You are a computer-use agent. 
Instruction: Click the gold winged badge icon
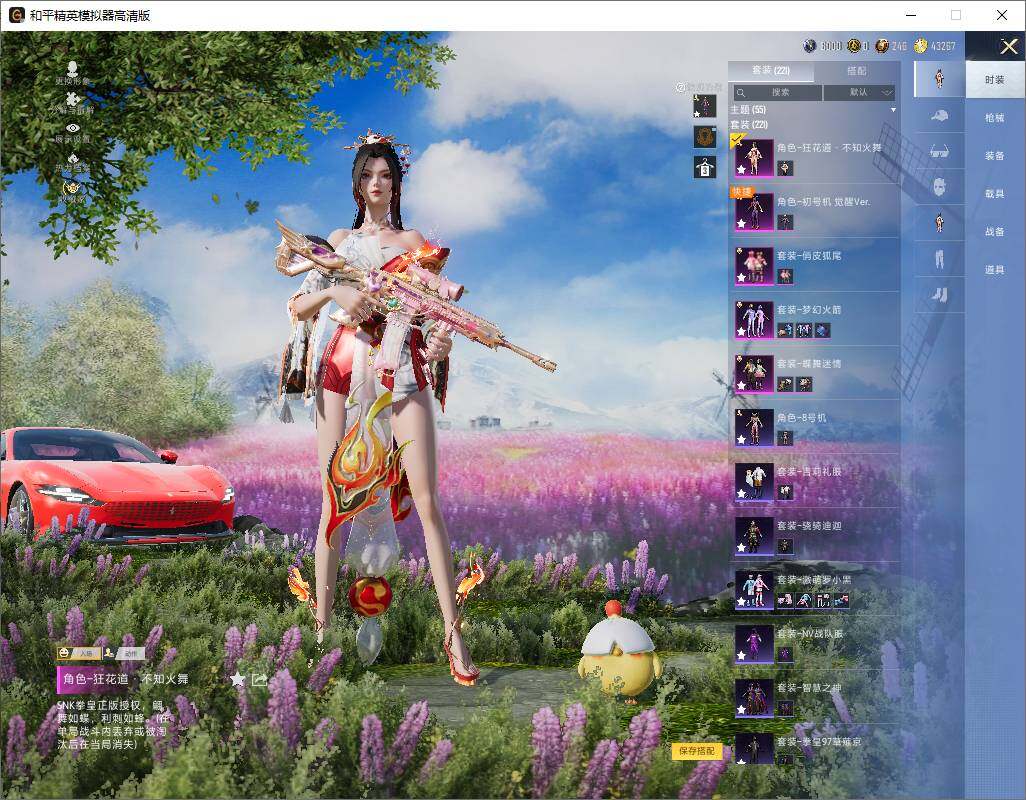[71, 188]
